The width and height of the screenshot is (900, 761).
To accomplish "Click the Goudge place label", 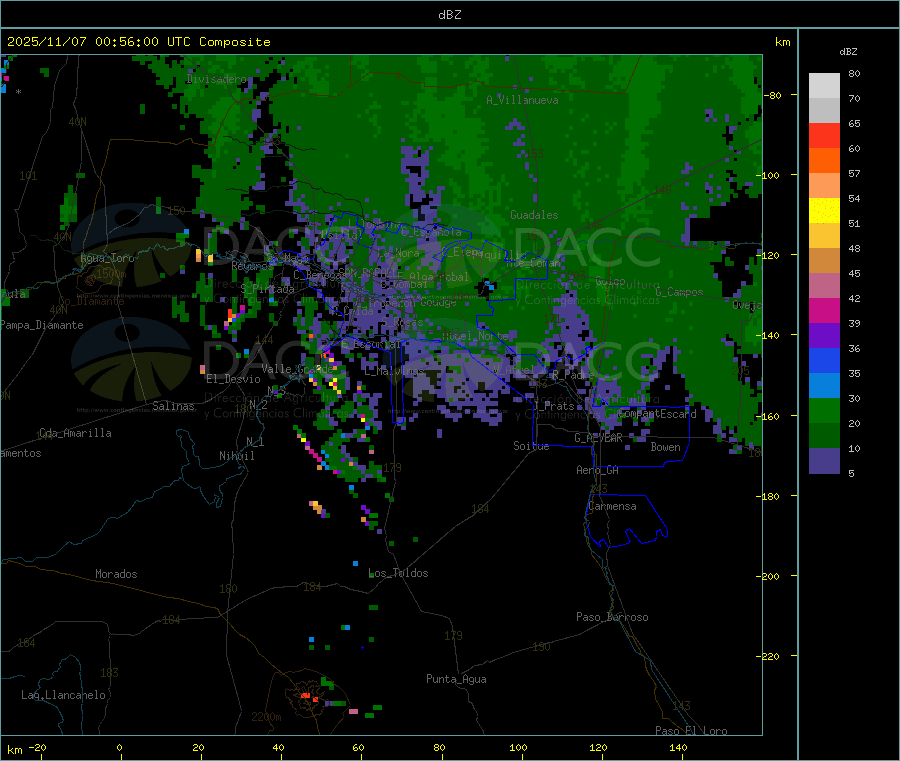I will tap(438, 302).
